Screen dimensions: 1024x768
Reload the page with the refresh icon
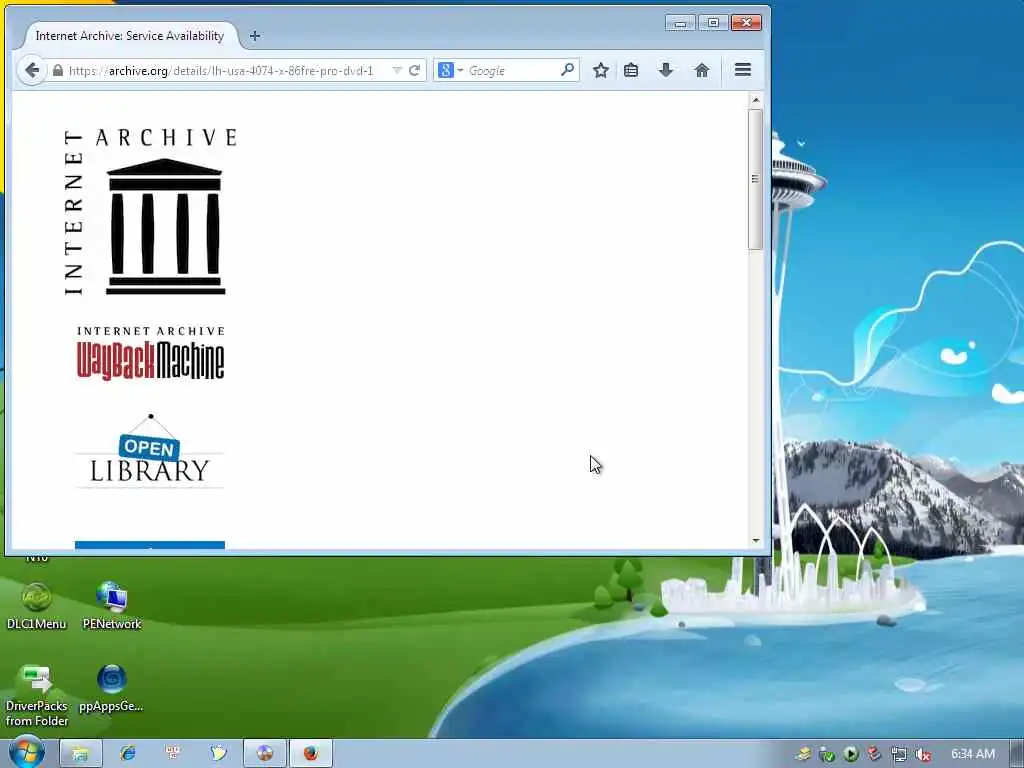414,71
